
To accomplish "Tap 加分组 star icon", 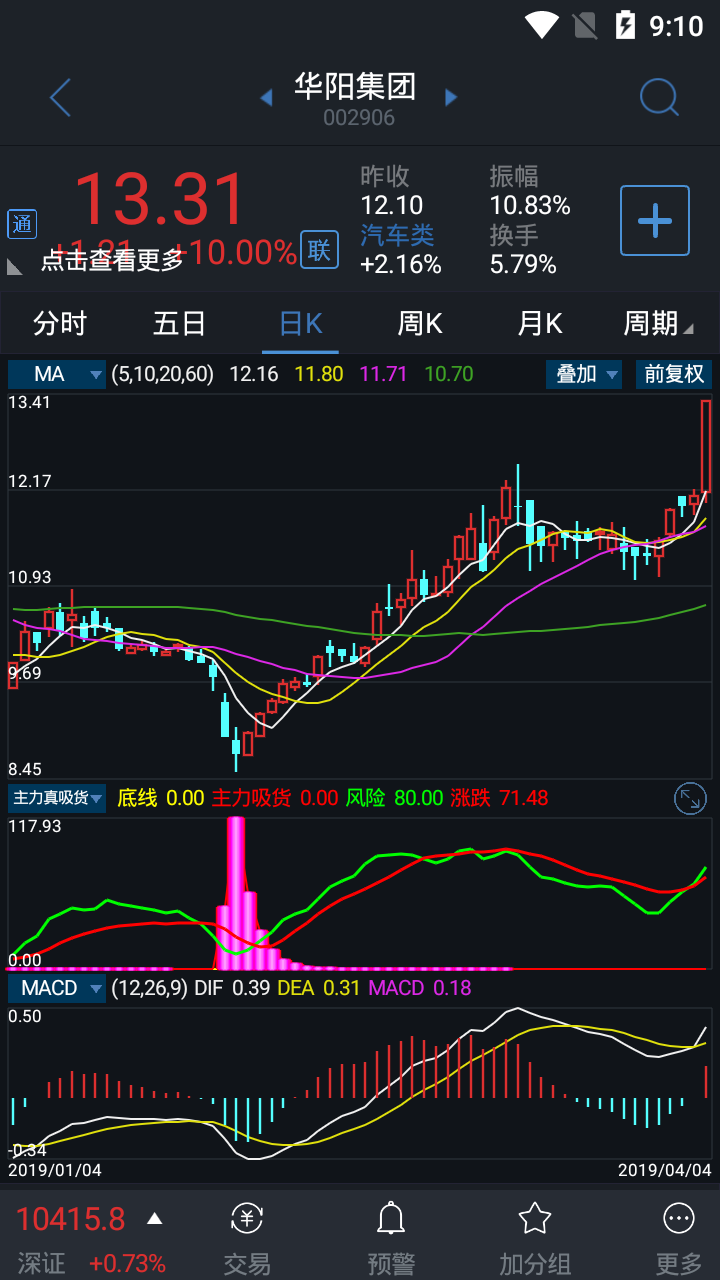I will [x=535, y=1218].
